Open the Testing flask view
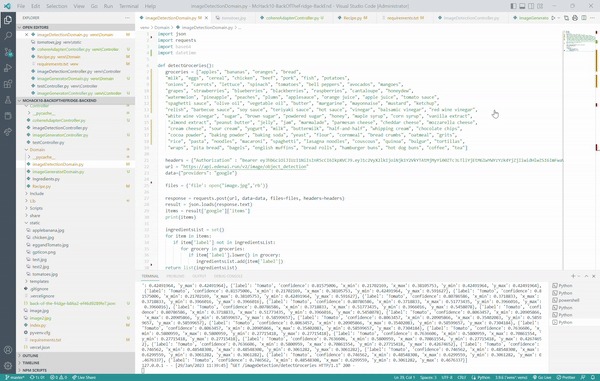The height and width of the screenshot is (381, 600). tap(8, 100)
